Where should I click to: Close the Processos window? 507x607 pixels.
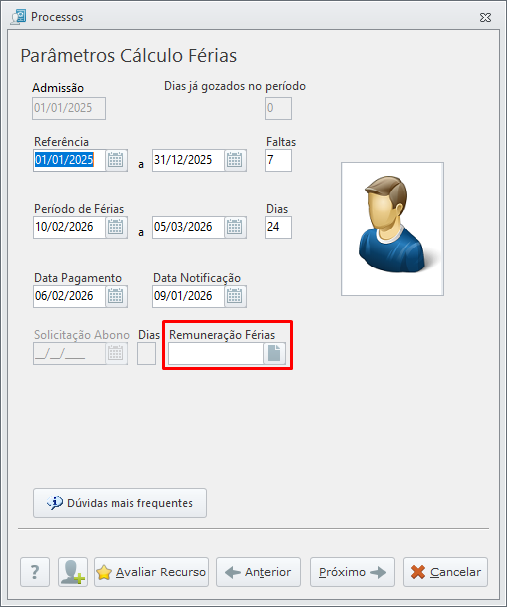pyautogui.click(x=485, y=17)
